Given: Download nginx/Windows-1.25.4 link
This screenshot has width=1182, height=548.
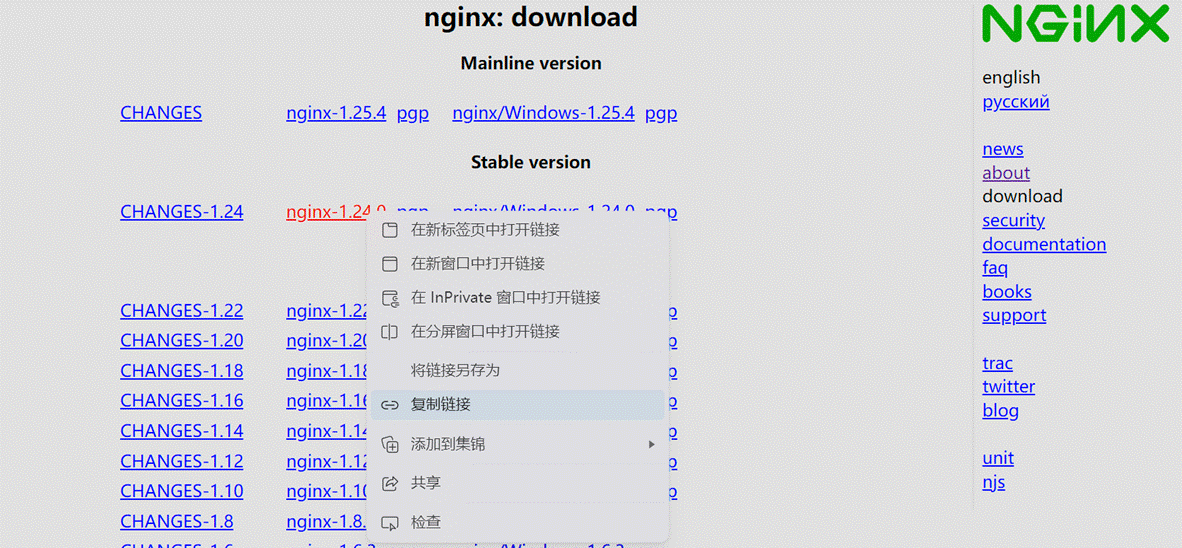Looking at the screenshot, I should [544, 113].
